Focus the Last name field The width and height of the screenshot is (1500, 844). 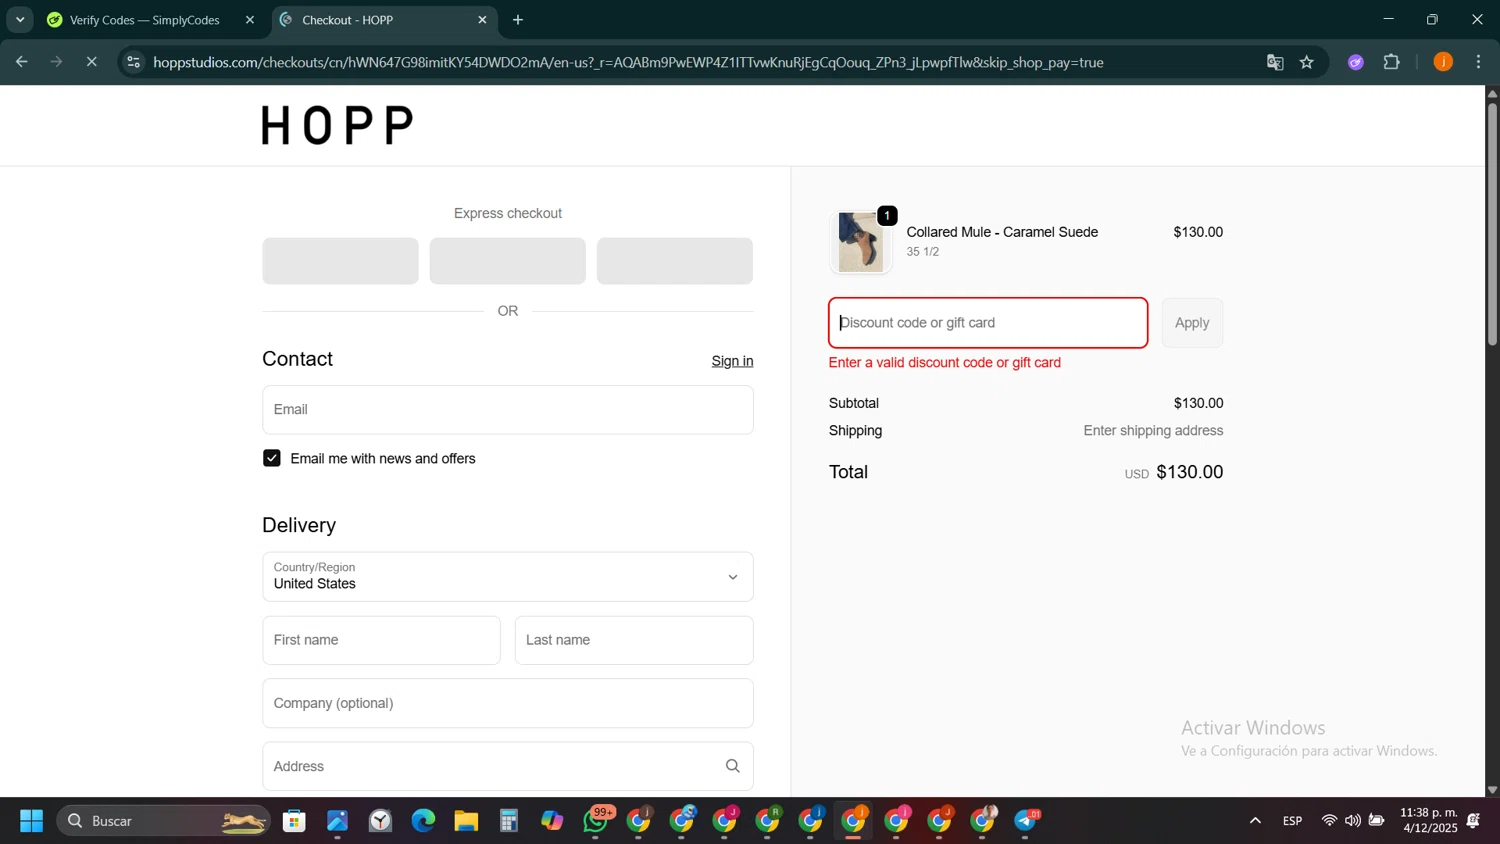coord(634,640)
